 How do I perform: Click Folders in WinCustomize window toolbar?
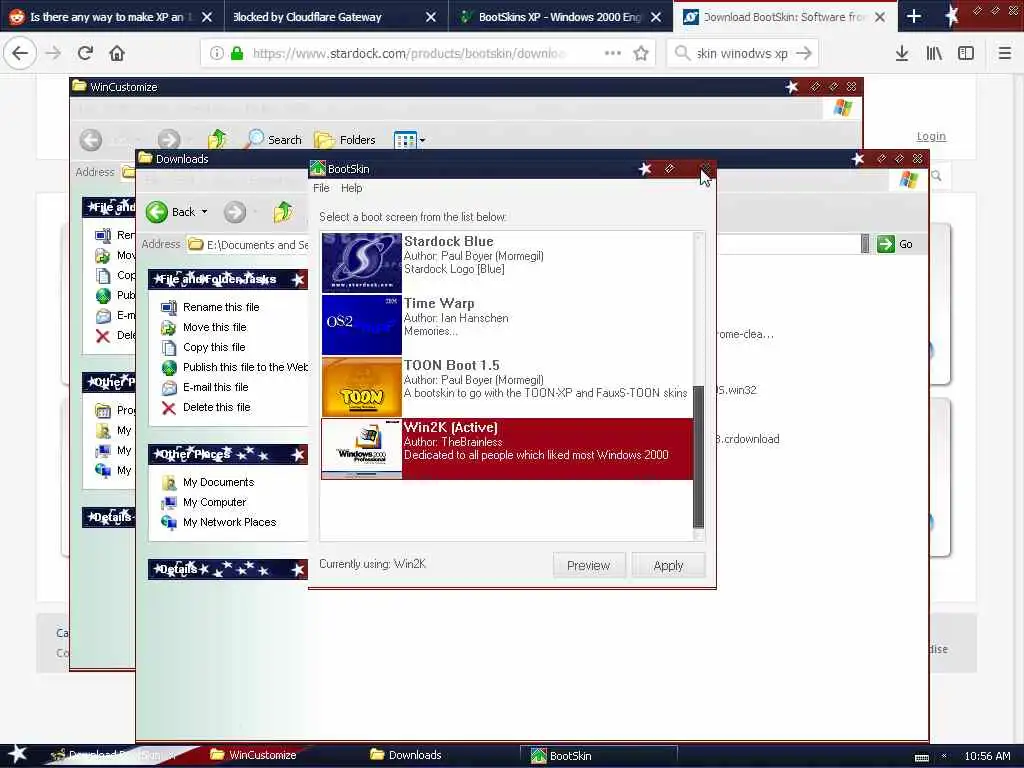(345, 140)
